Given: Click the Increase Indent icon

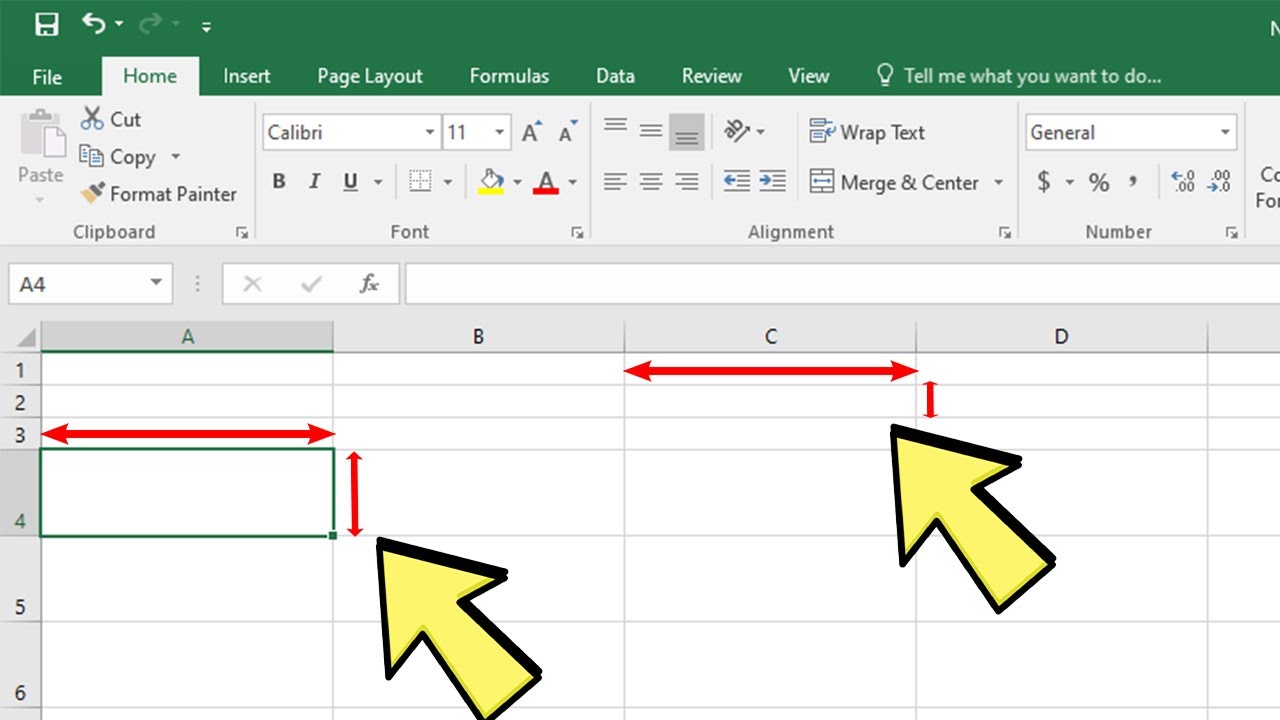Looking at the screenshot, I should tap(772, 182).
